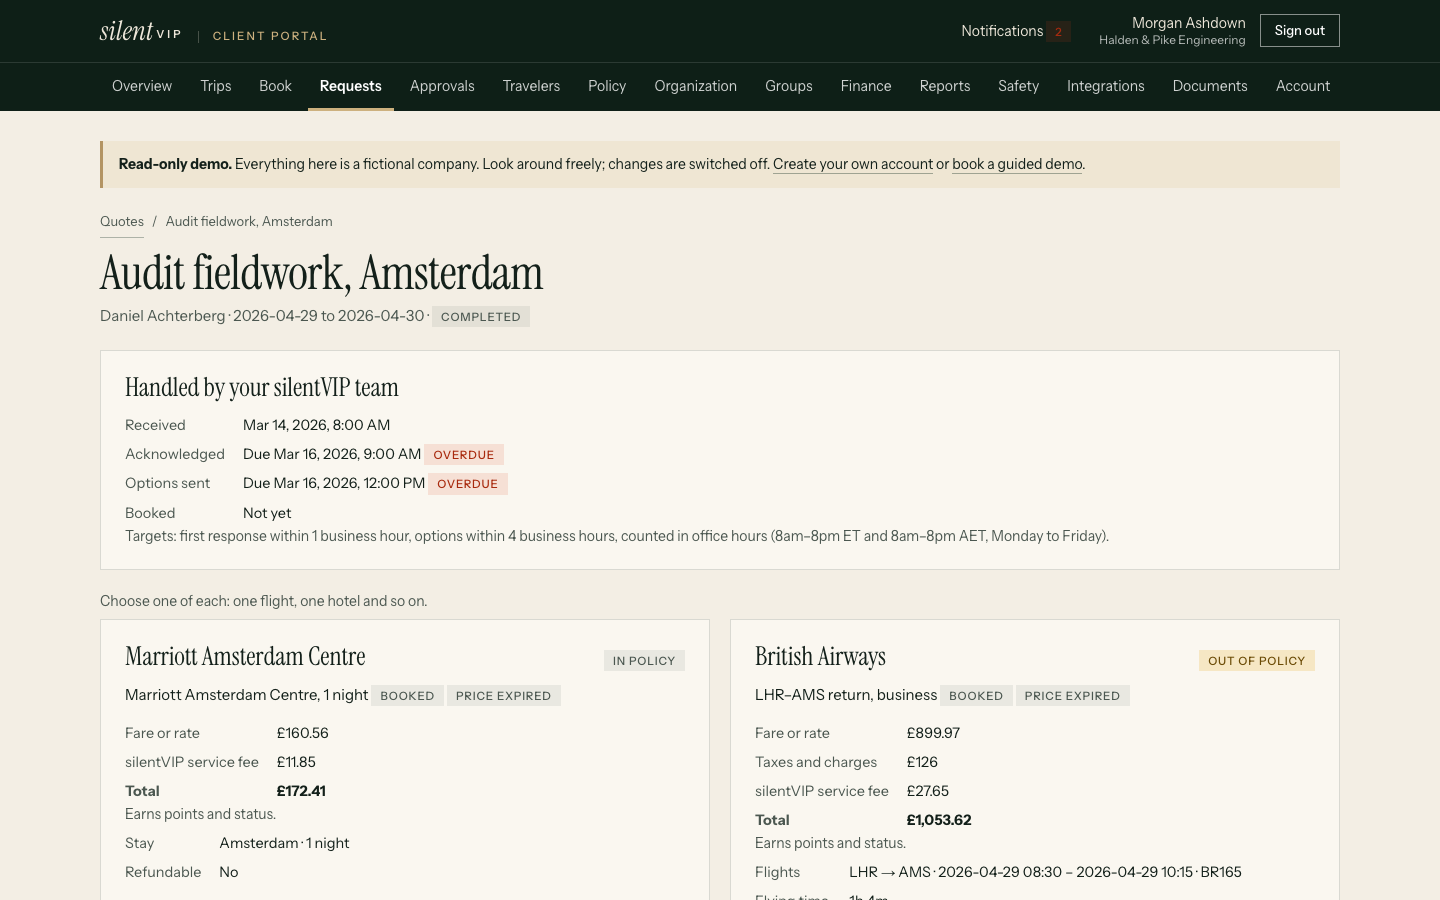1440x900 pixels.
Task: Open the Overview tab
Action: [x=142, y=86]
